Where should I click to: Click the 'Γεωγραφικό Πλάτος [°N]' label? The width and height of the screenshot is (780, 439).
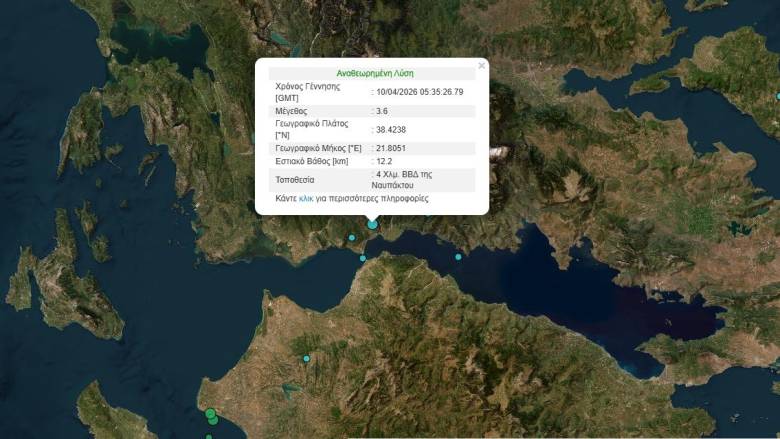pos(312,129)
